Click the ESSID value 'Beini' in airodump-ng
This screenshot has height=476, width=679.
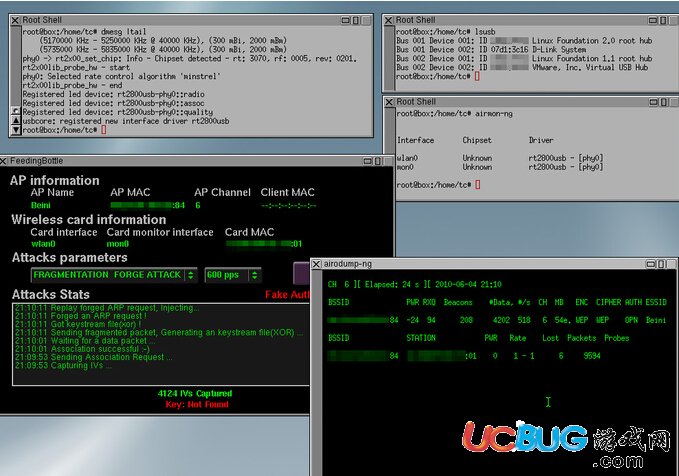[656, 320]
